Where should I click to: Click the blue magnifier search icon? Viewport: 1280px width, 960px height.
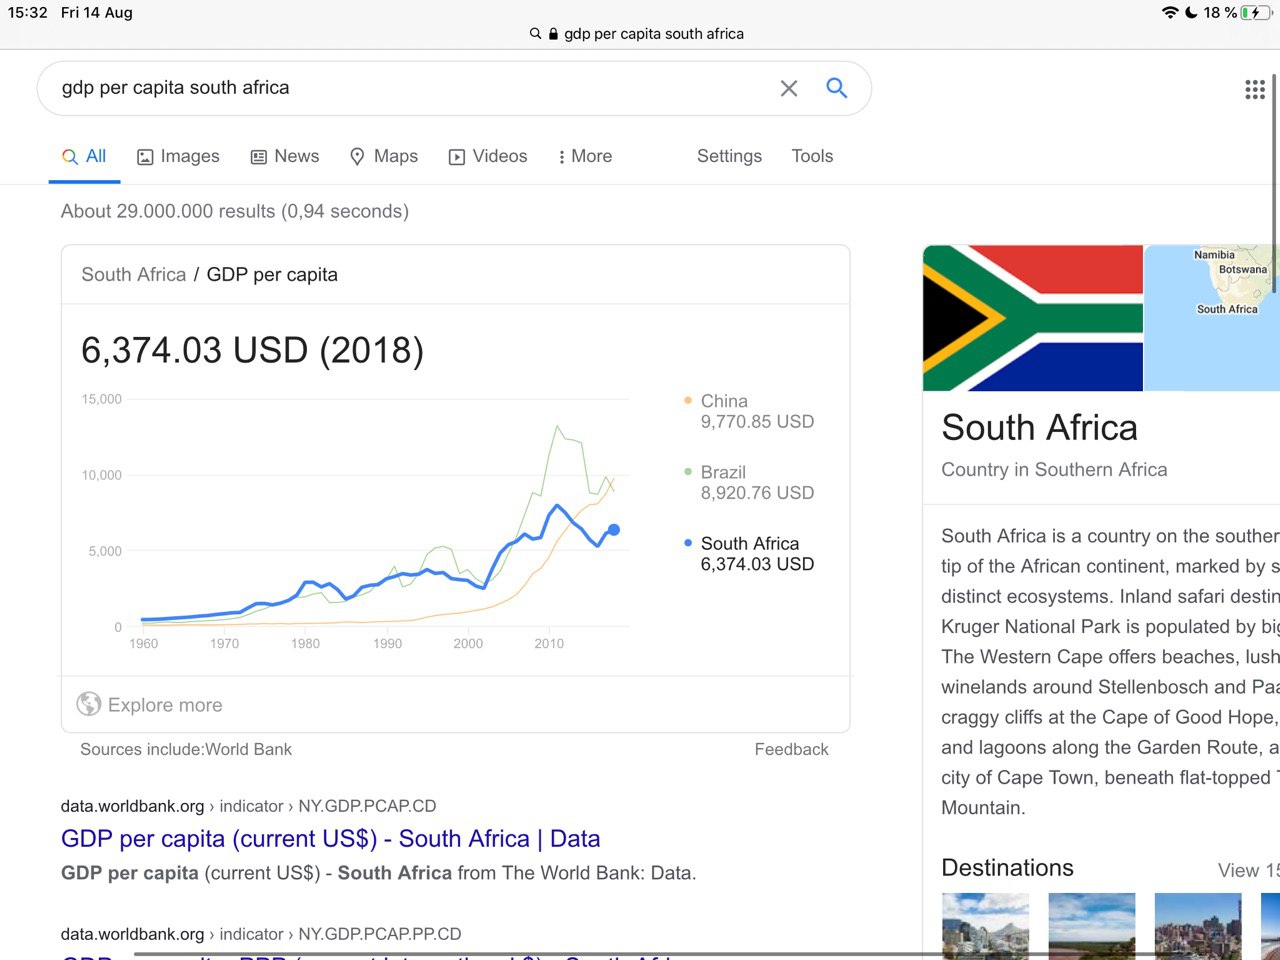click(x=837, y=88)
